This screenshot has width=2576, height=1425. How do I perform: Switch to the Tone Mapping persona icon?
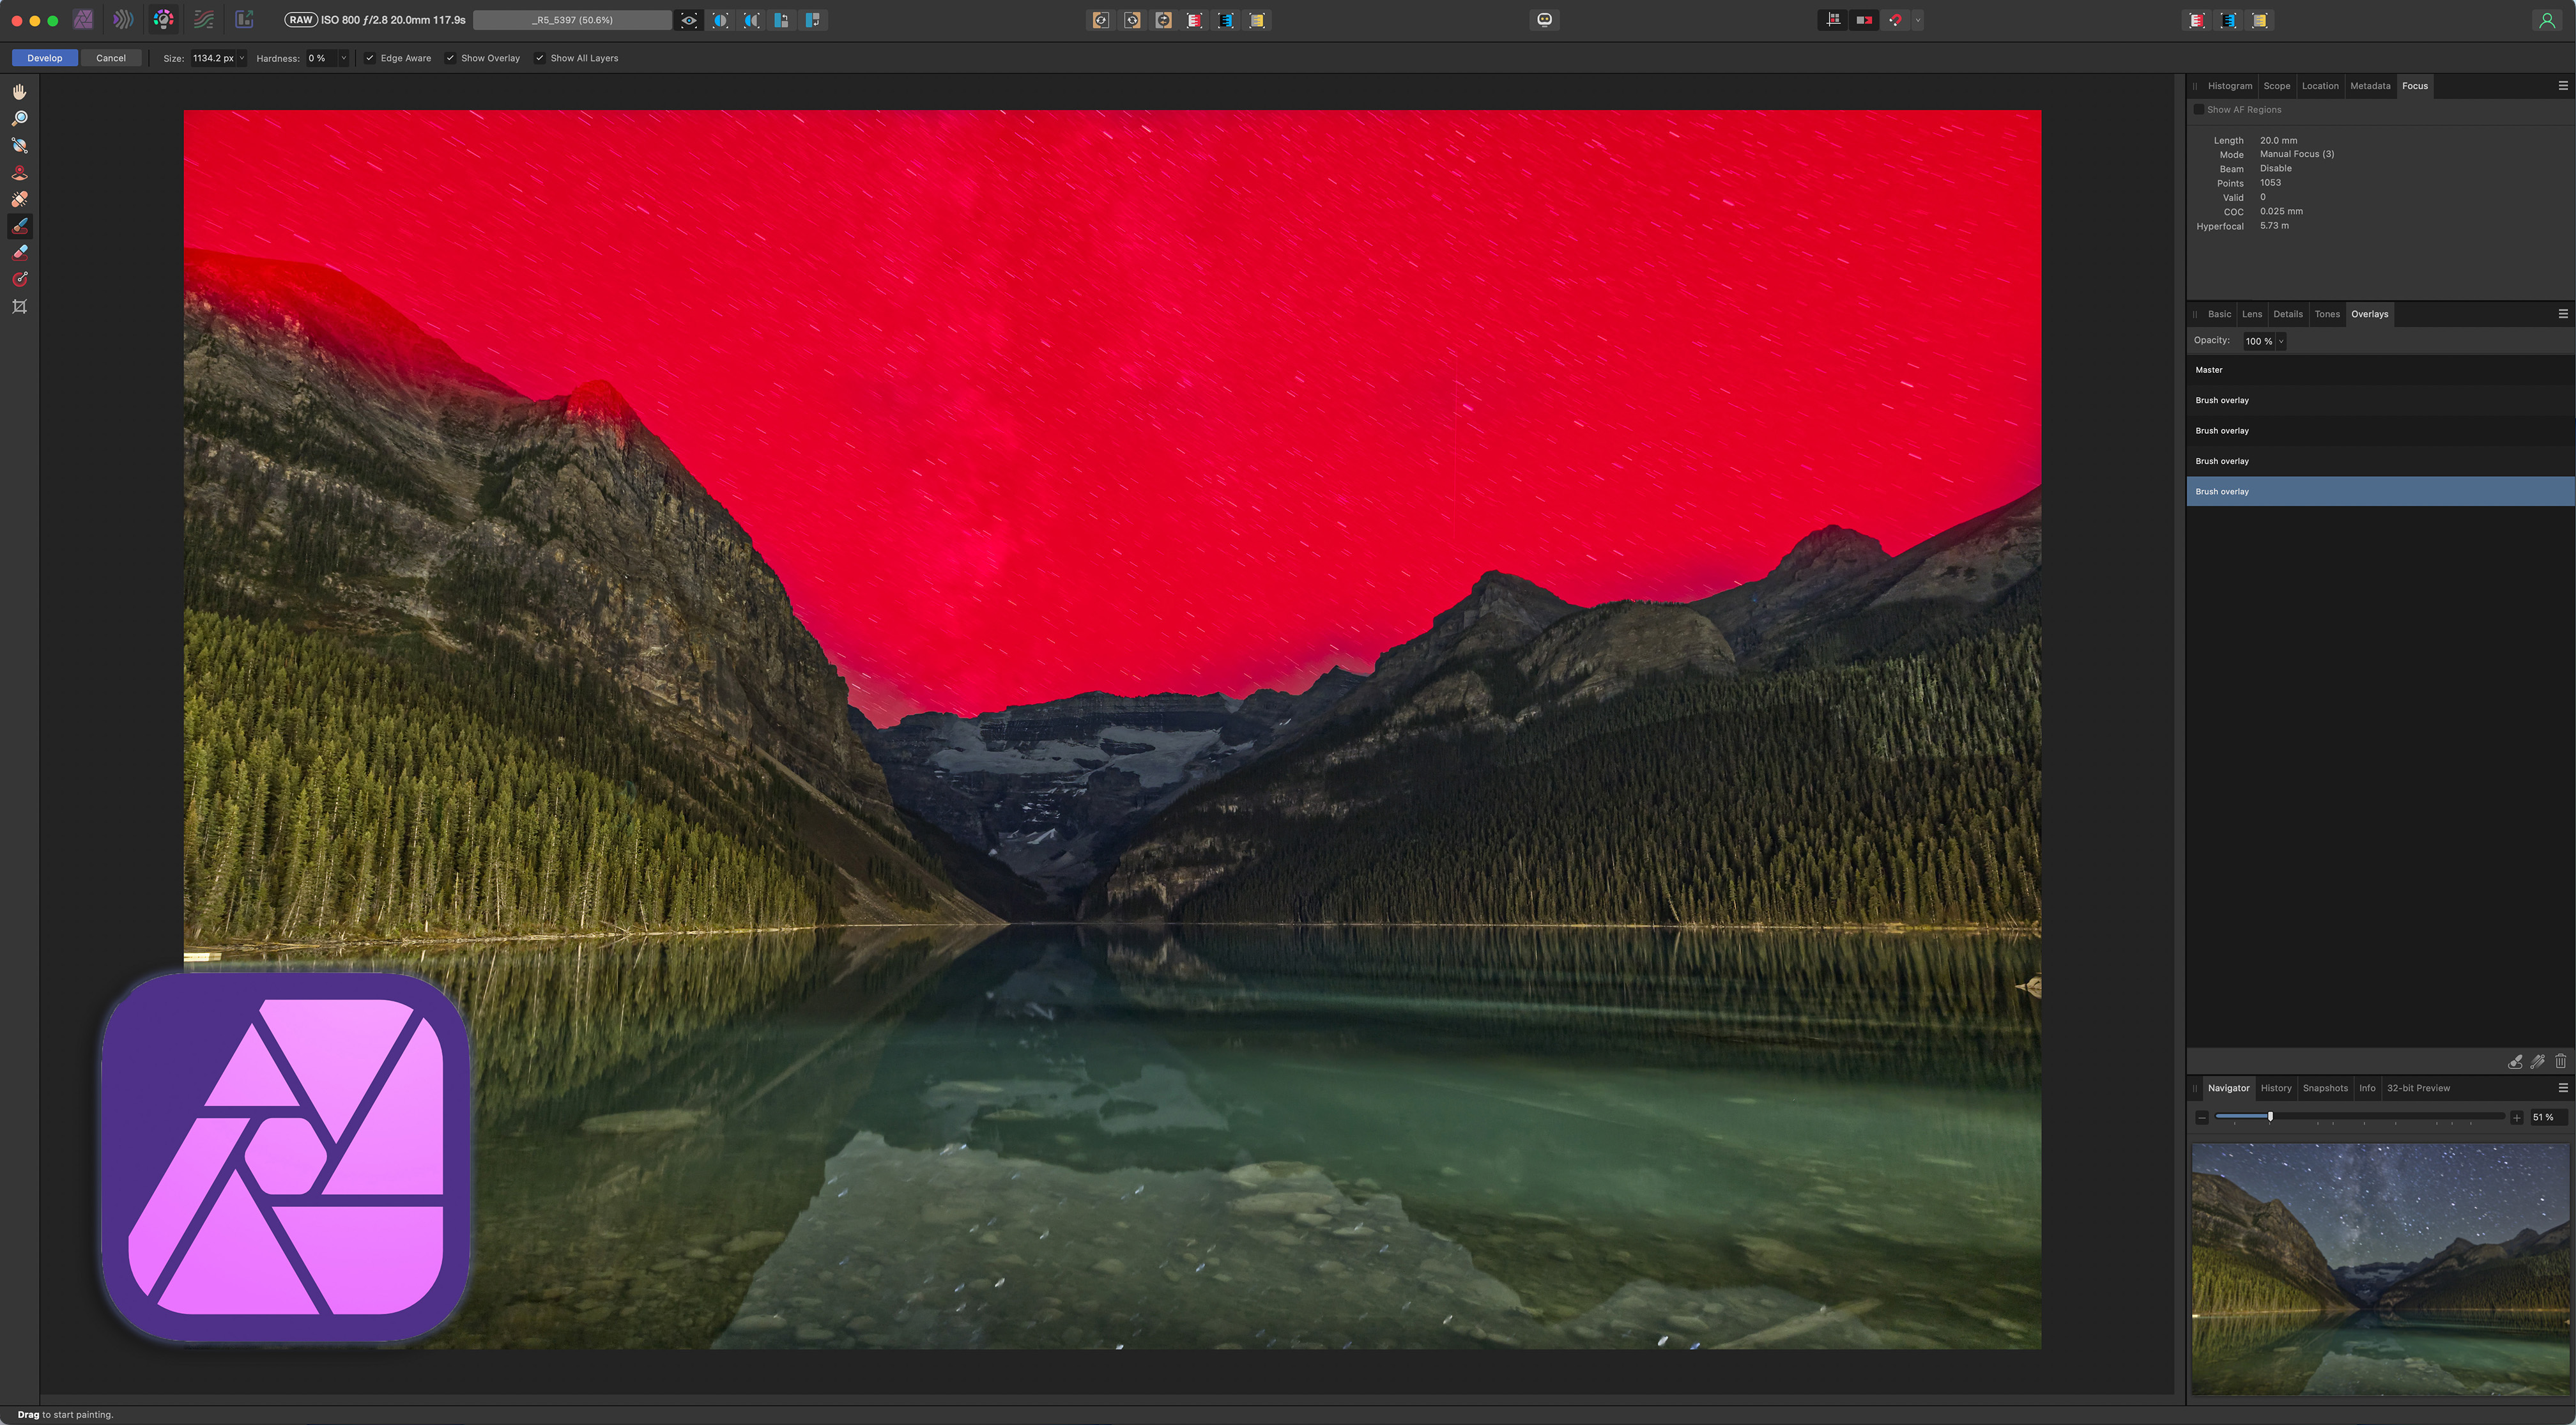coord(204,19)
